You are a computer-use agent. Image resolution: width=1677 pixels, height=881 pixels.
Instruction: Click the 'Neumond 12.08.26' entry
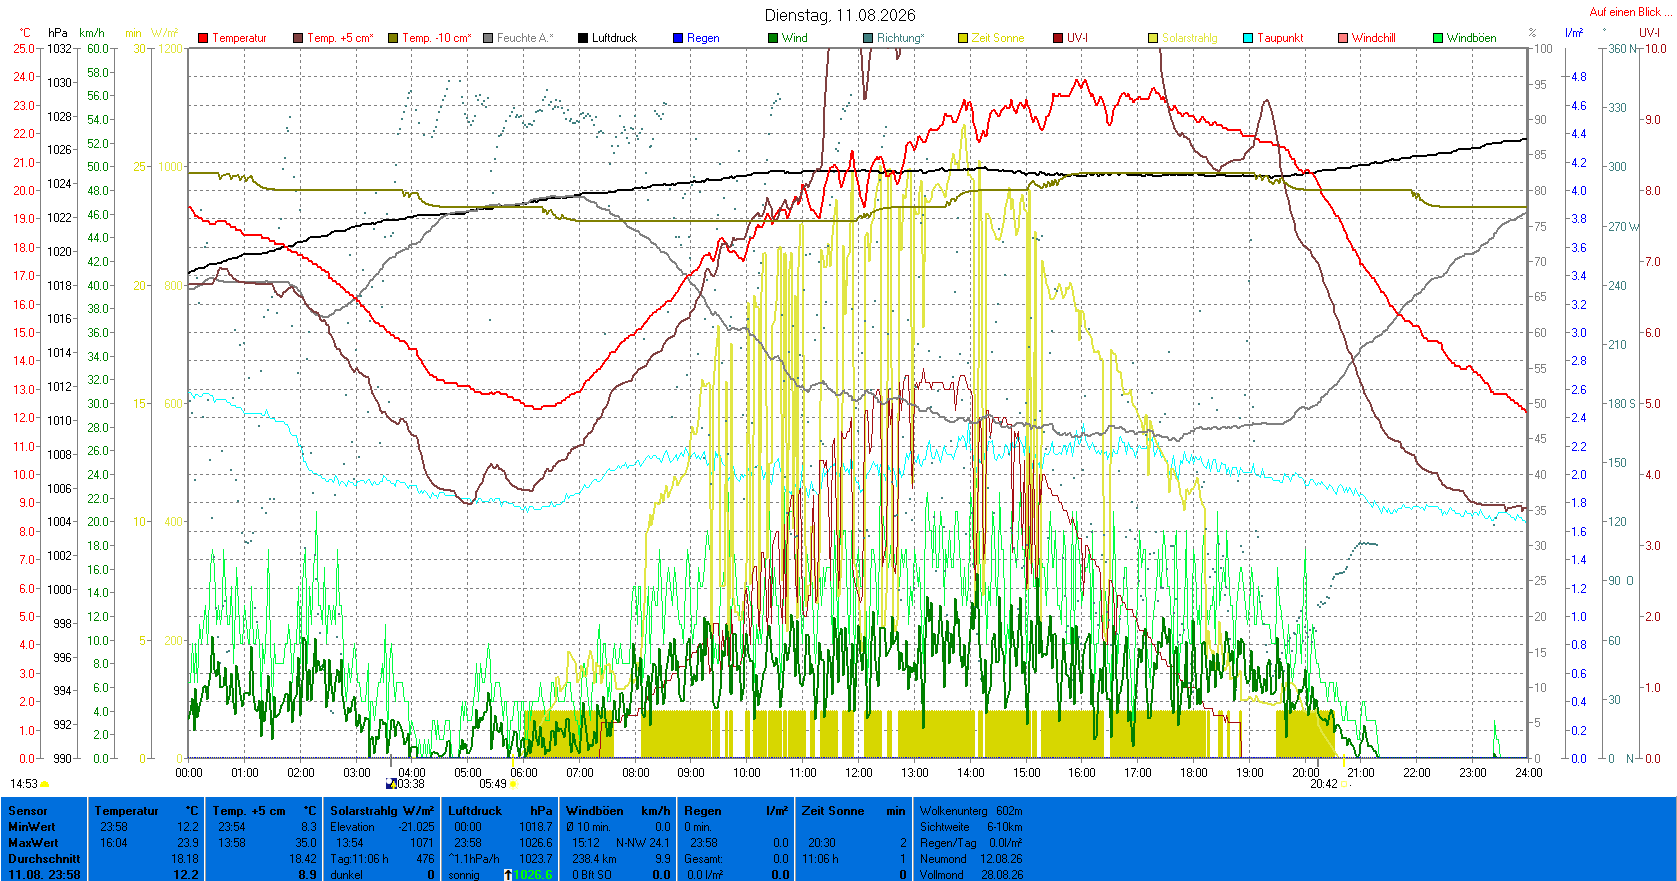[x=971, y=859]
